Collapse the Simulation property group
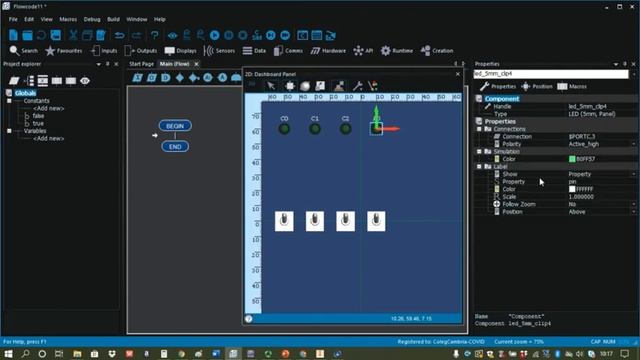The width and height of the screenshot is (640, 360). [x=479, y=151]
